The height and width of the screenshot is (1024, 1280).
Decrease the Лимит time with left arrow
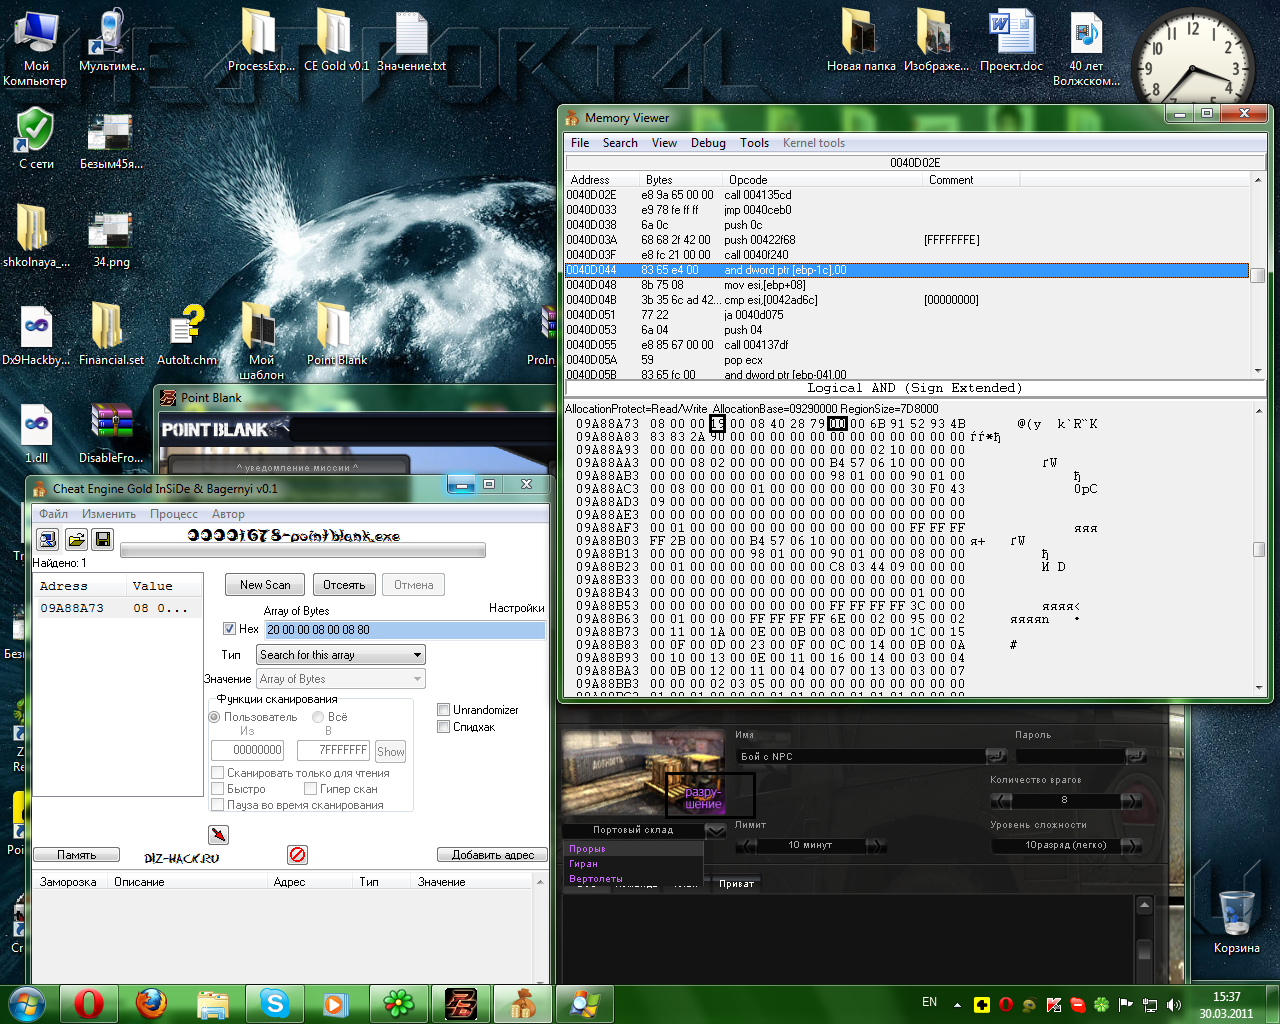coord(747,845)
